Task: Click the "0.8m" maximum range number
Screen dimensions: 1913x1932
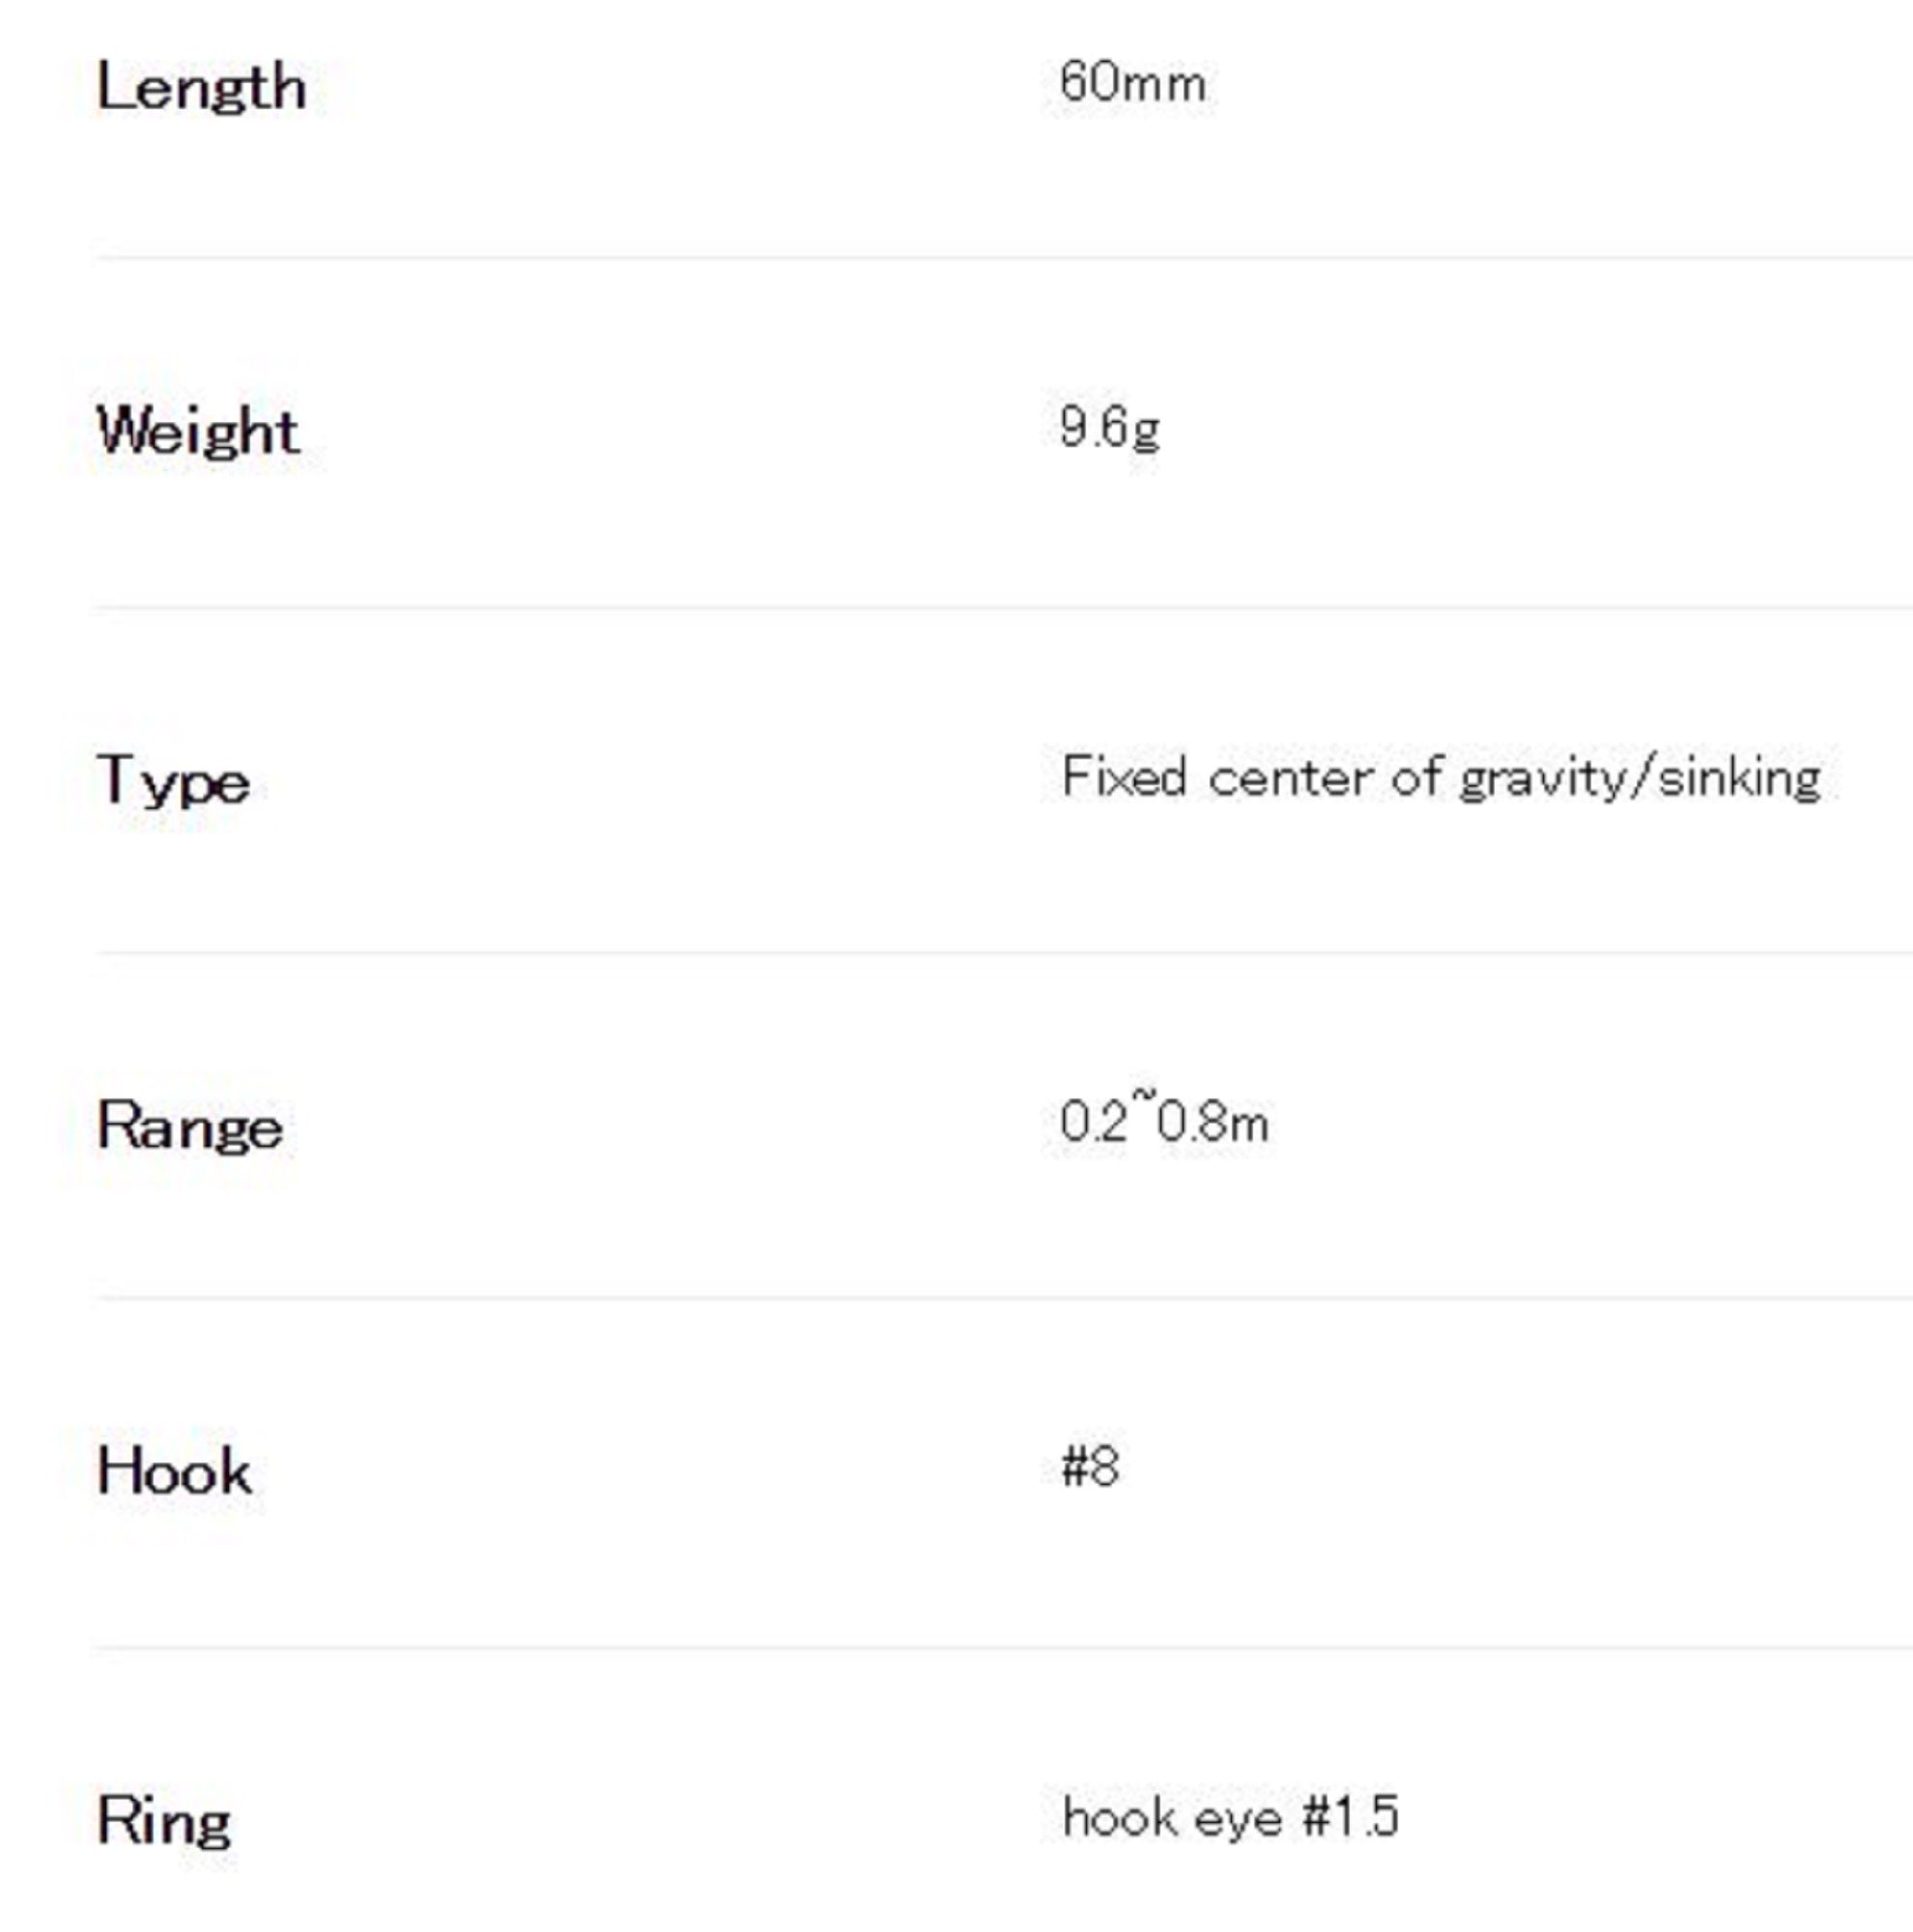Action: (x=1213, y=1123)
